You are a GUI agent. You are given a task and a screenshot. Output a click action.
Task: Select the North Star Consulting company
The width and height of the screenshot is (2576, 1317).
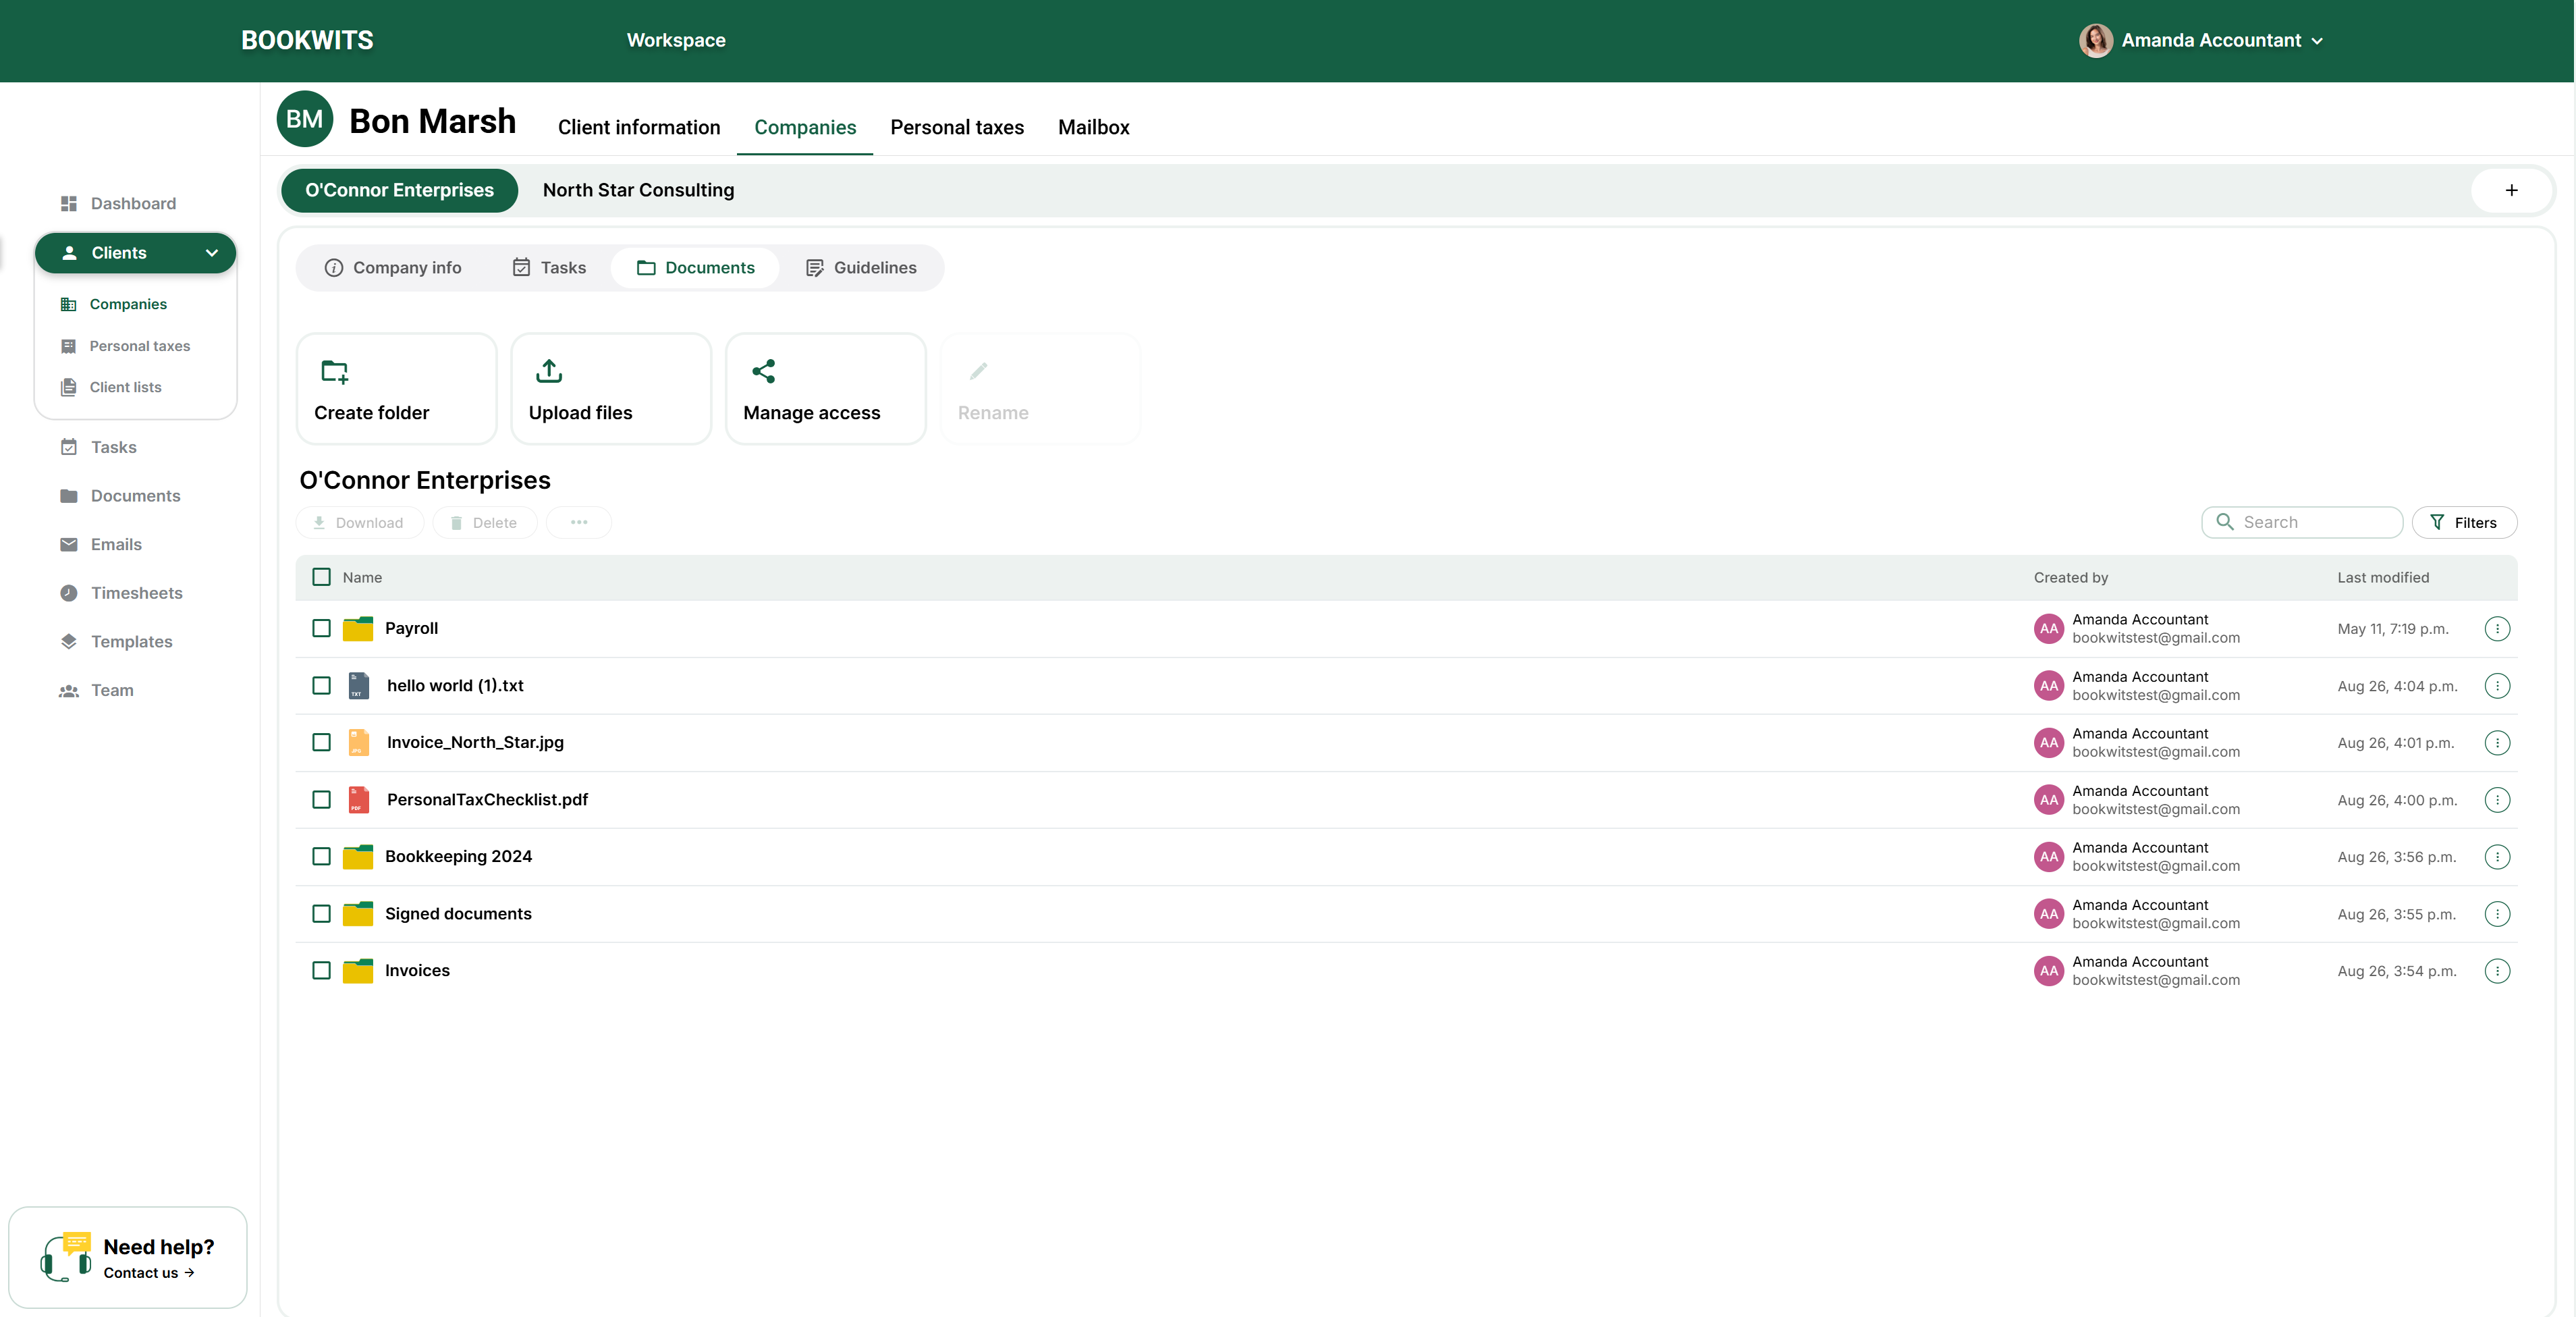(x=638, y=190)
